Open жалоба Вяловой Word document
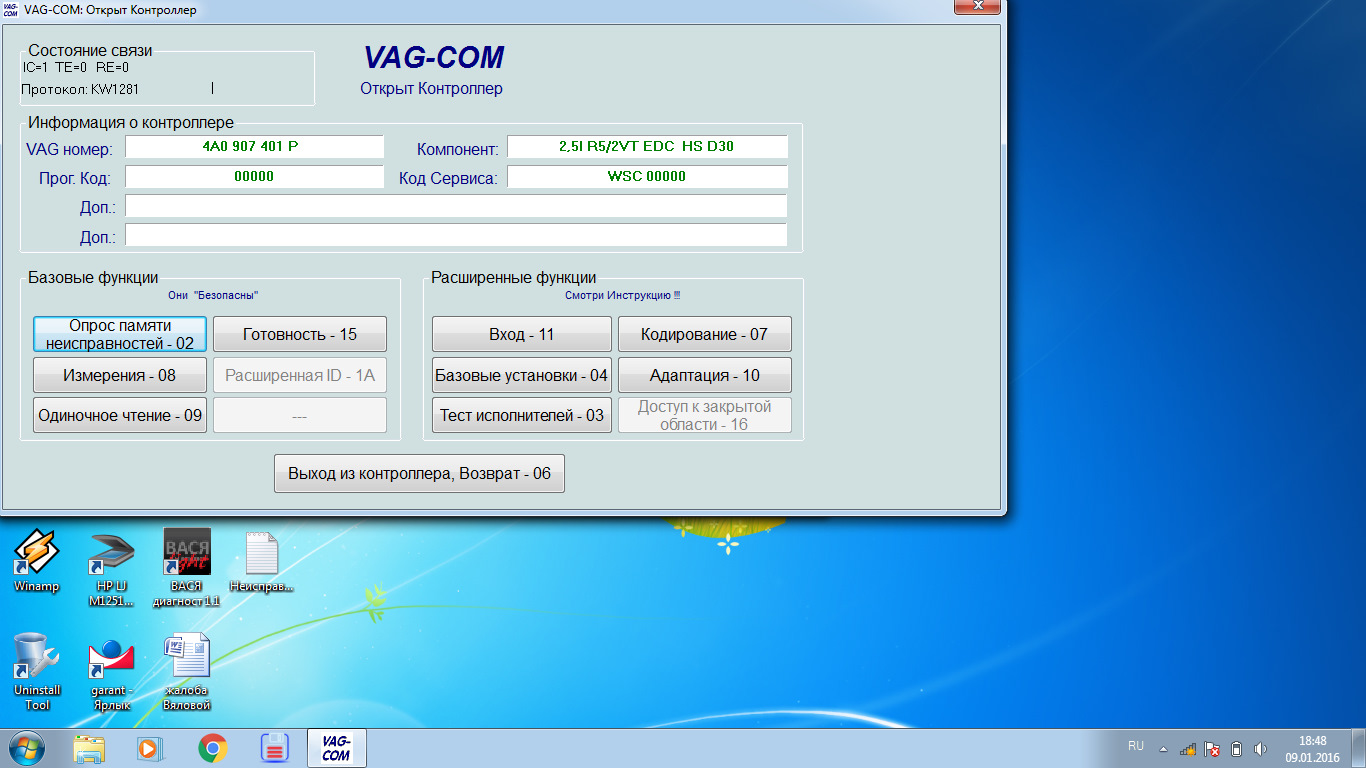1366x768 pixels. pyautogui.click(x=186, y=672)
